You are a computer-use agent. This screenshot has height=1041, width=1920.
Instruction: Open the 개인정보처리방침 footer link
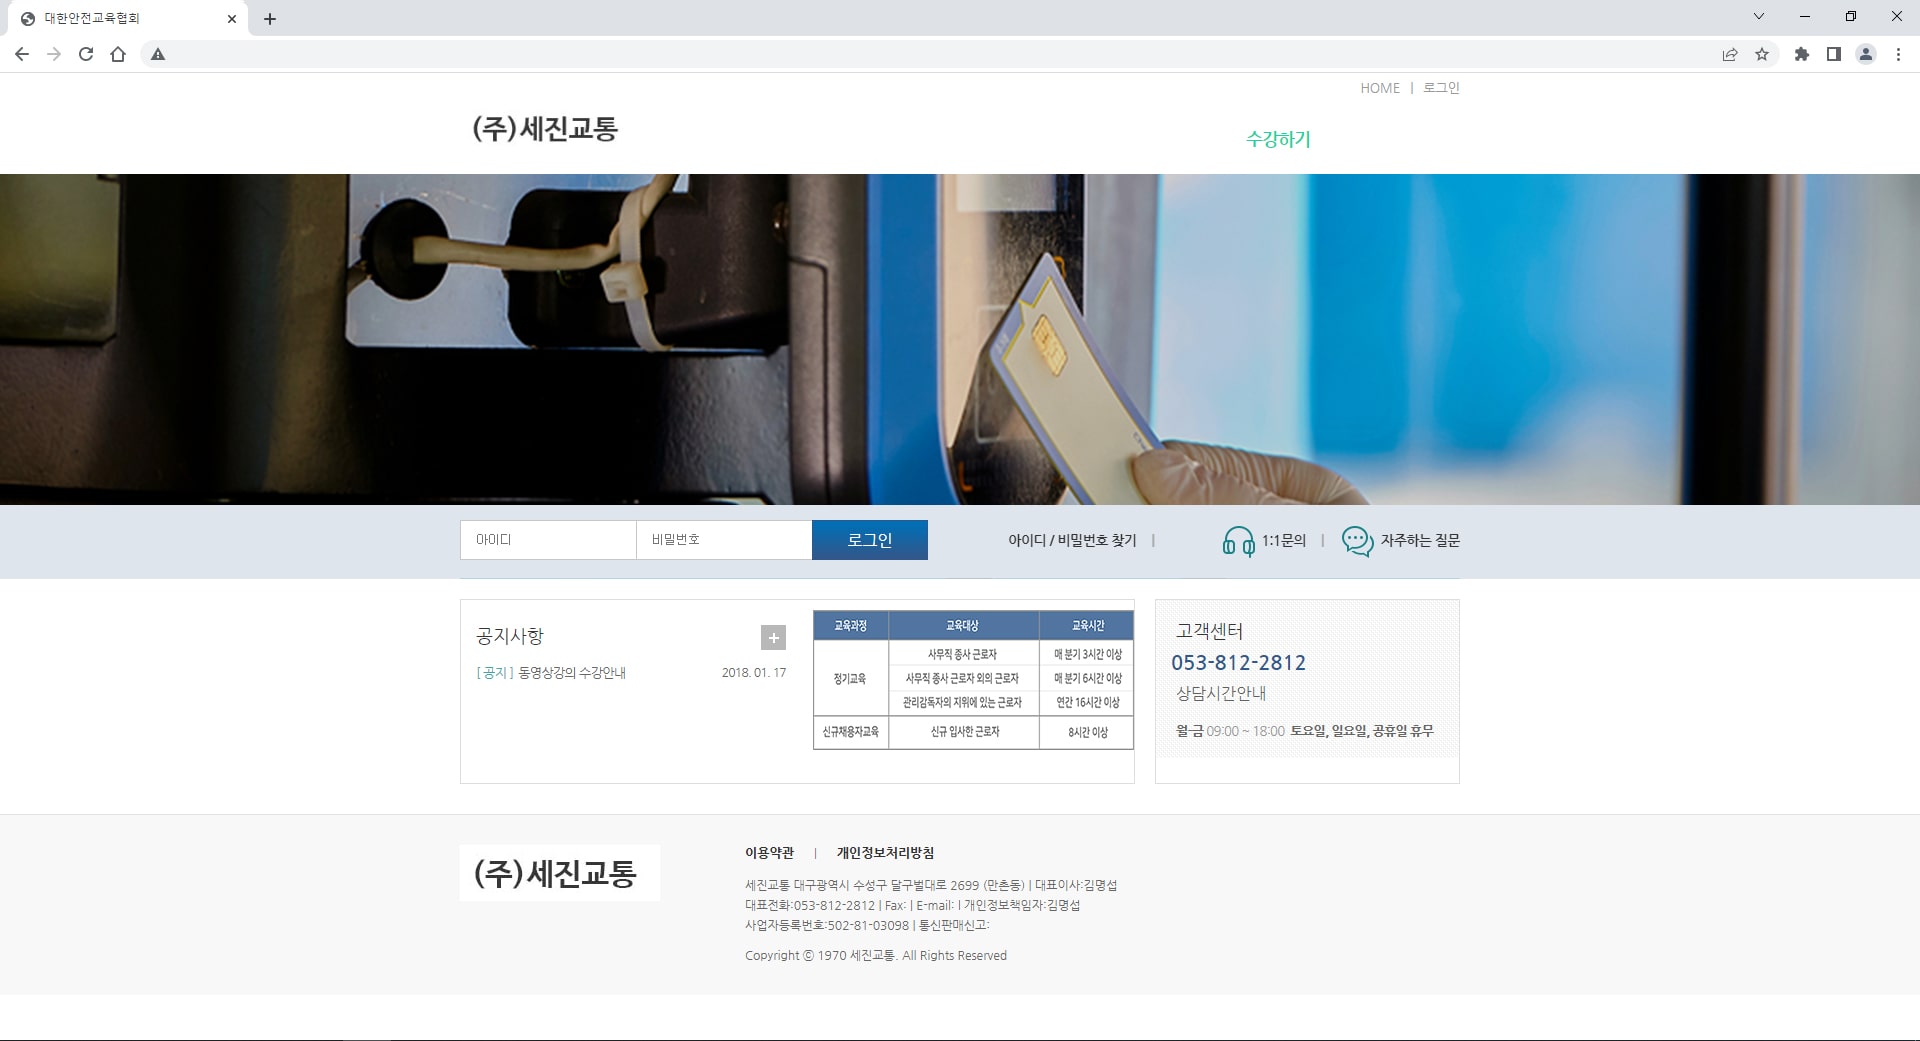click(885, 853)
